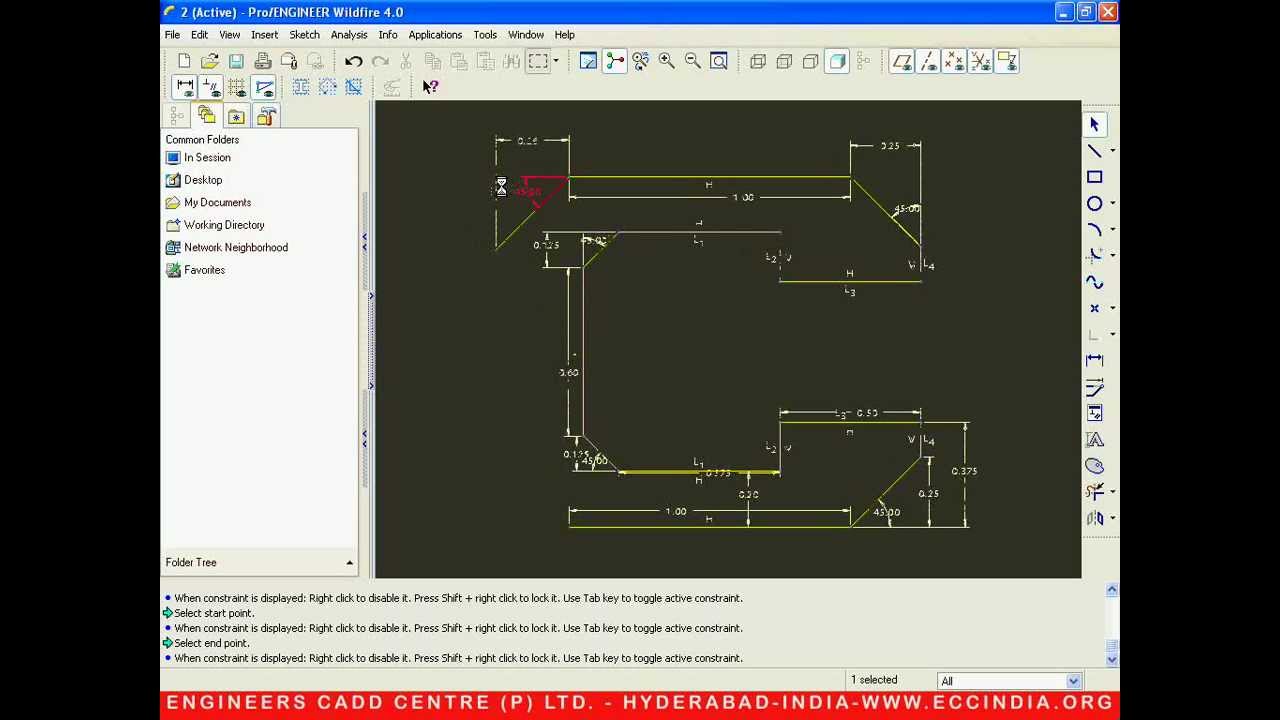This screenshot has width=1280, height=720.
Task: Expand the Line tool flyout arrow
Action: pyautogui.click(x=1113, y=151)
